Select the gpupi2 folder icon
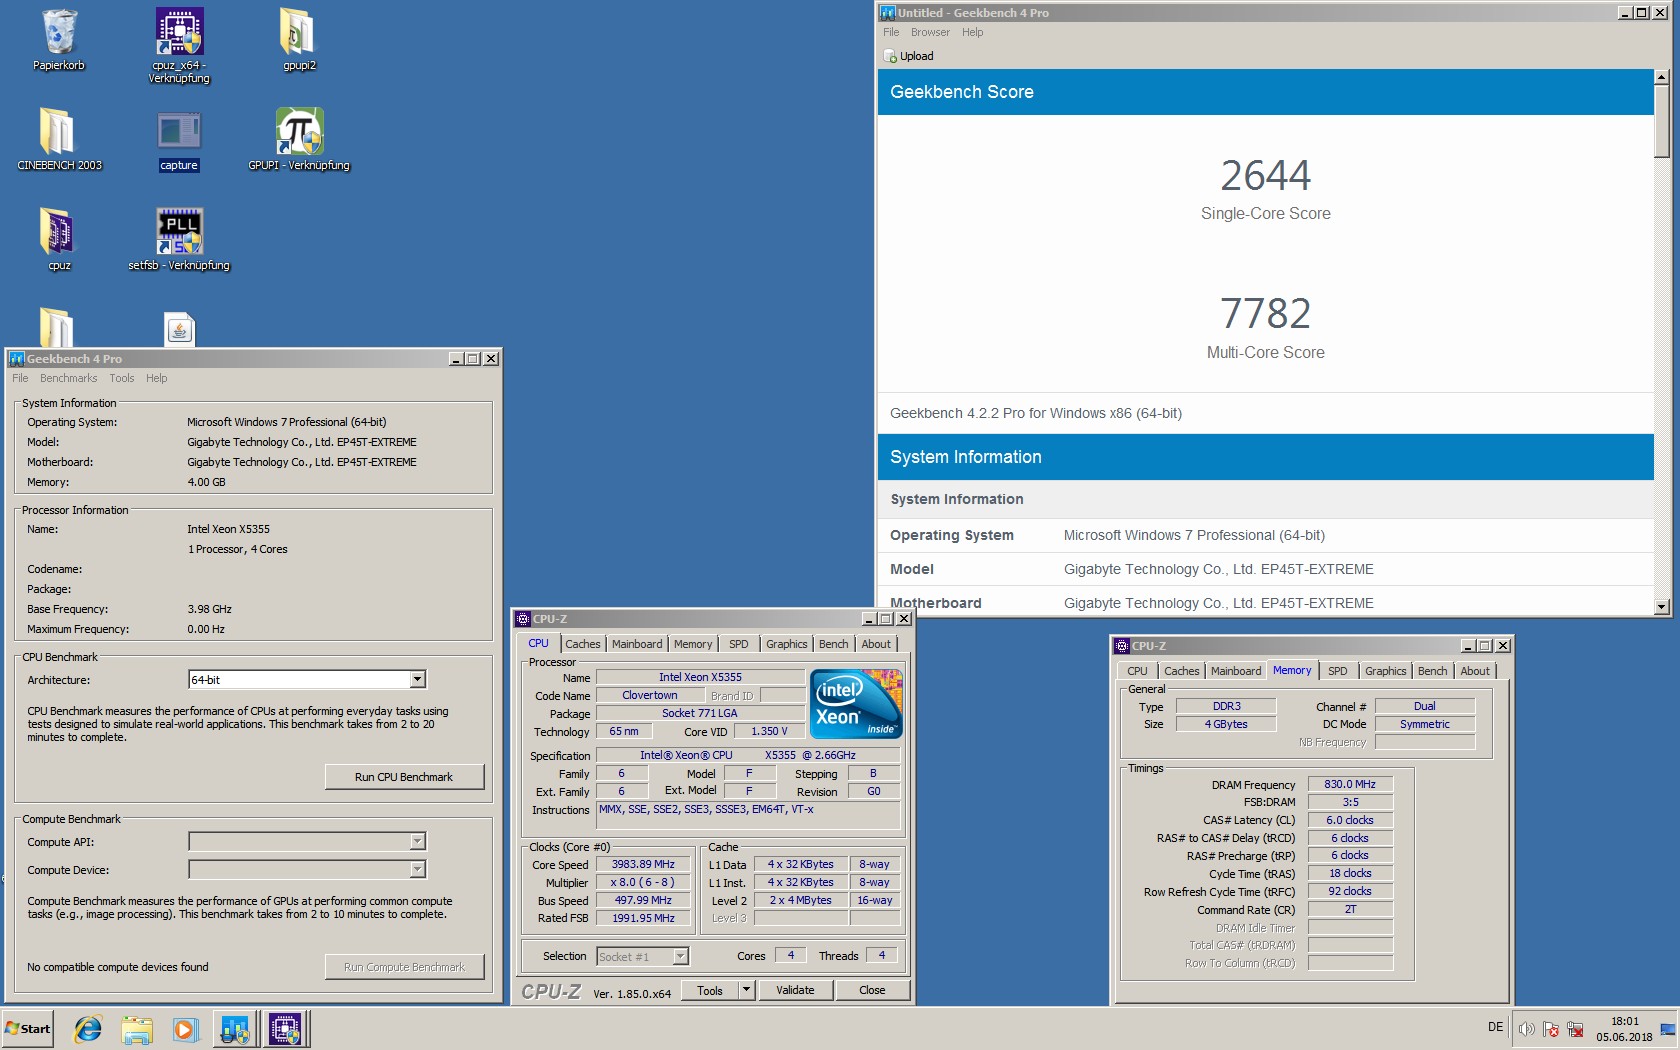1680x1050 pixels. (x=299, y=40)
